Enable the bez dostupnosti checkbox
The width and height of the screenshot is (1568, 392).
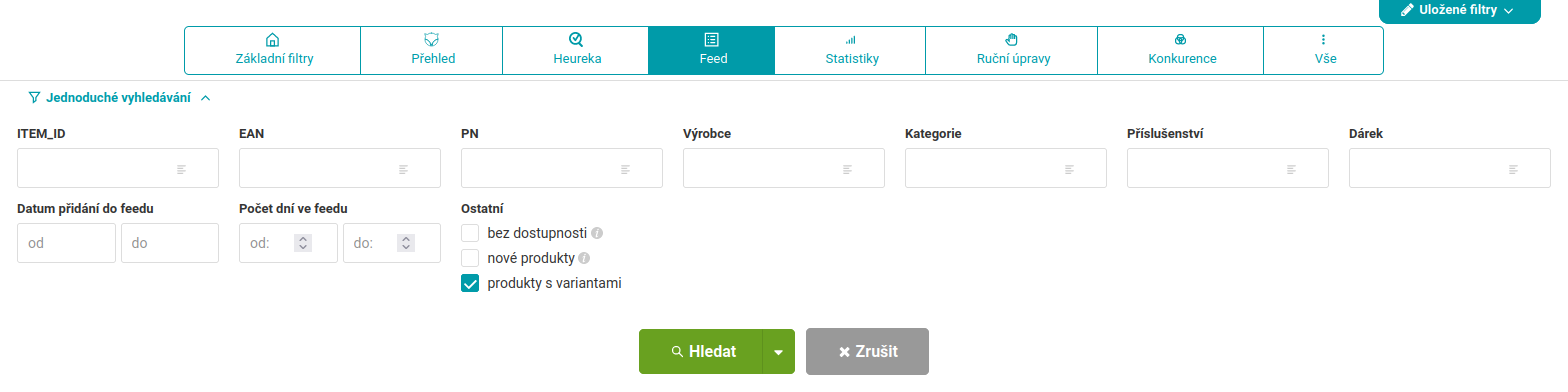(x=470, y=233)
